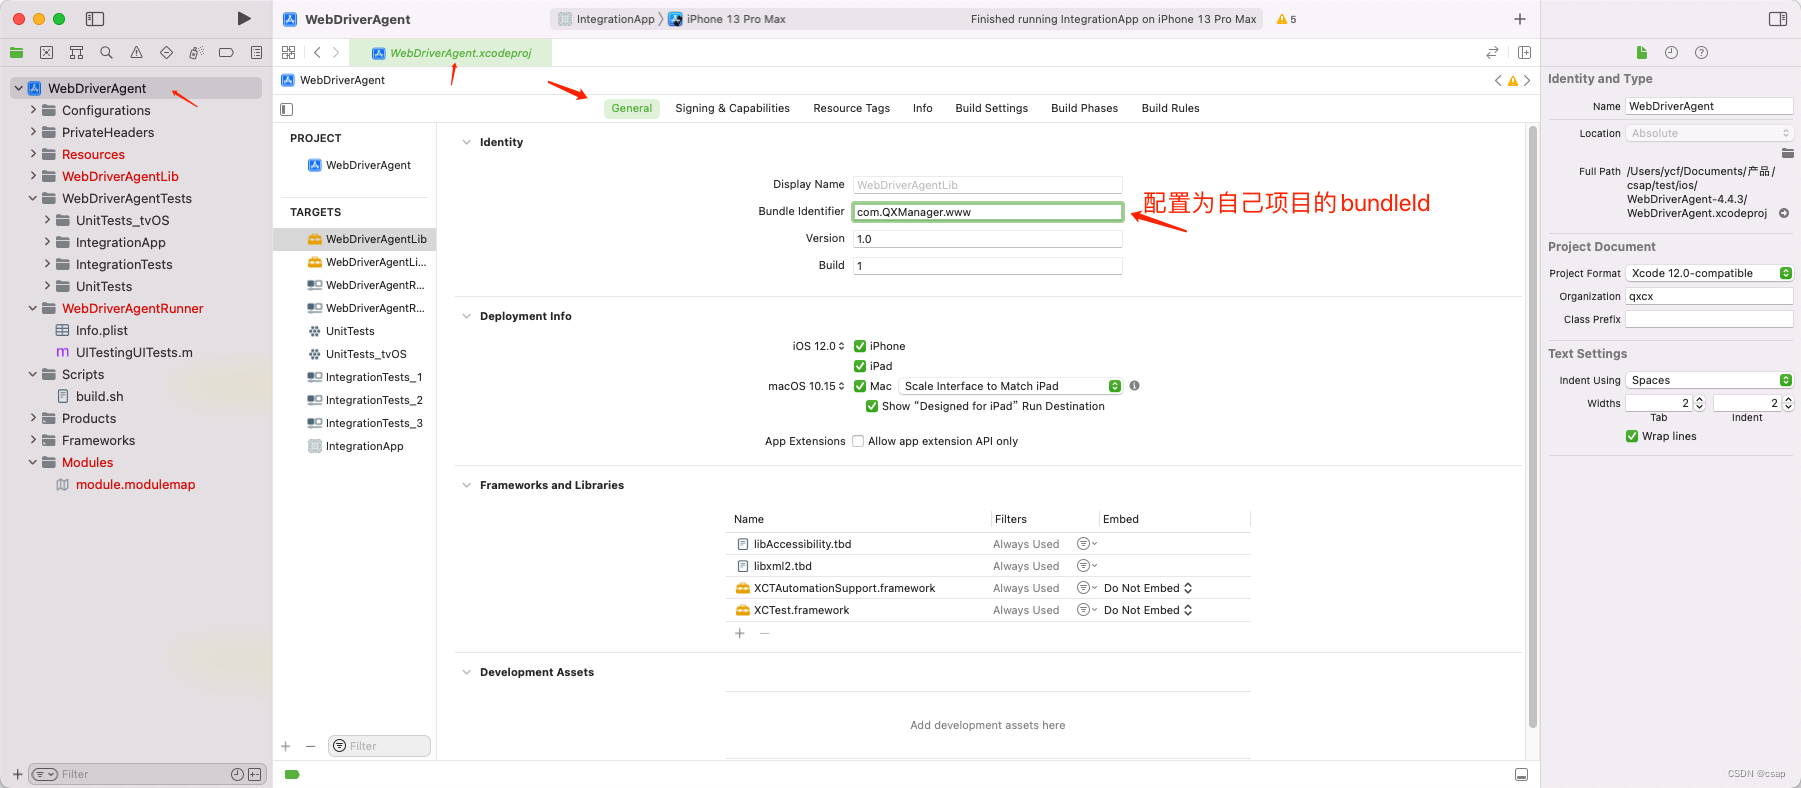Click the editor vertical scrollbar

point(1532,427)
